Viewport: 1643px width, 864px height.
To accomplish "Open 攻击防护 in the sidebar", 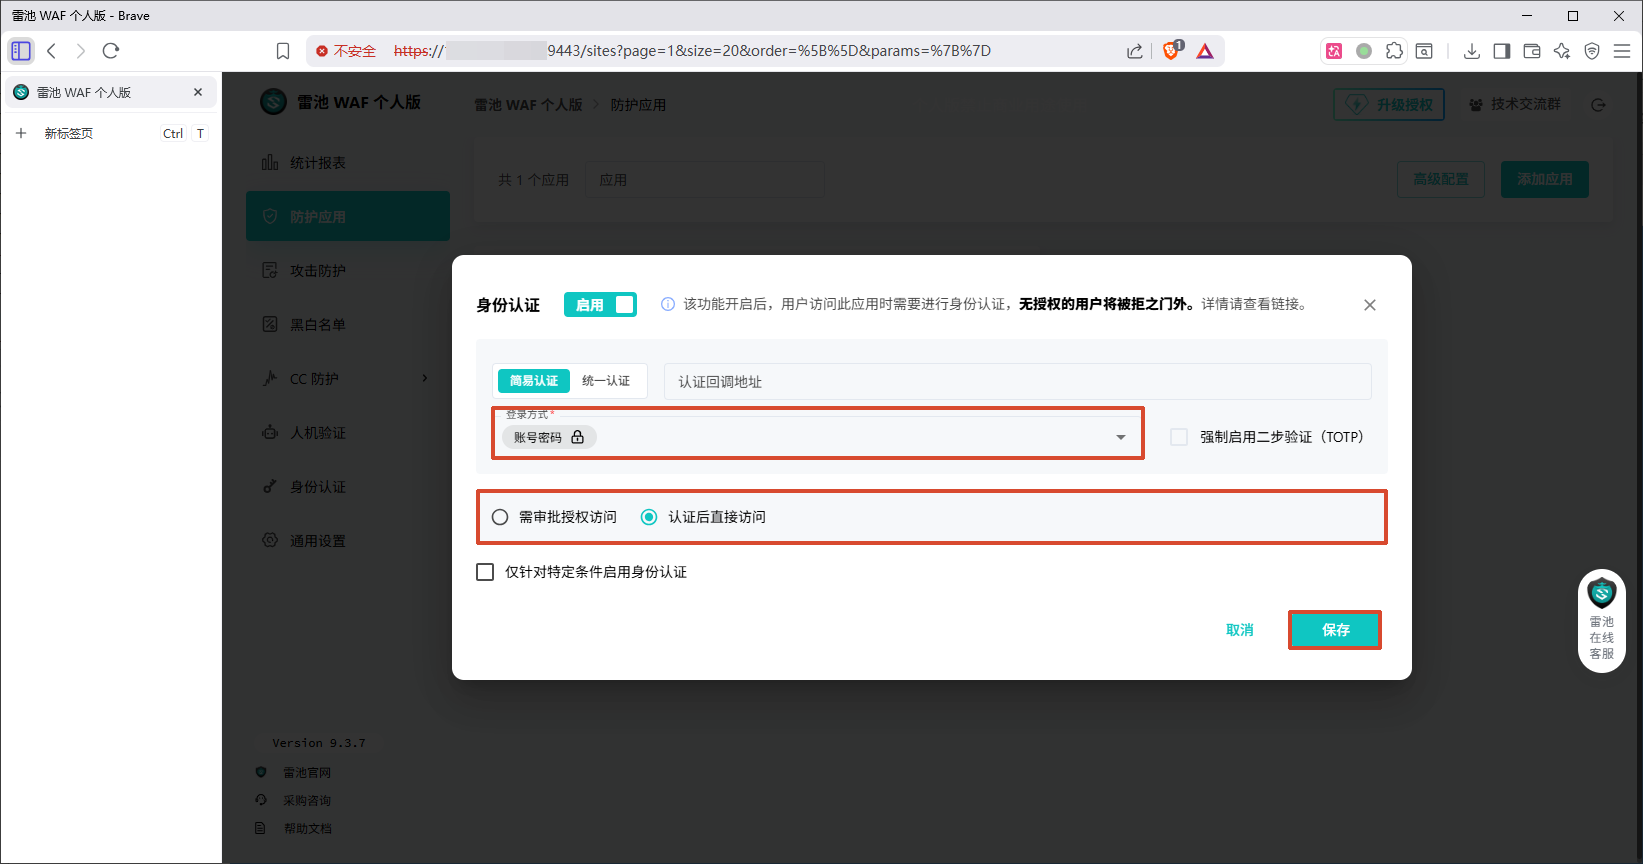I will click(348, 271).
